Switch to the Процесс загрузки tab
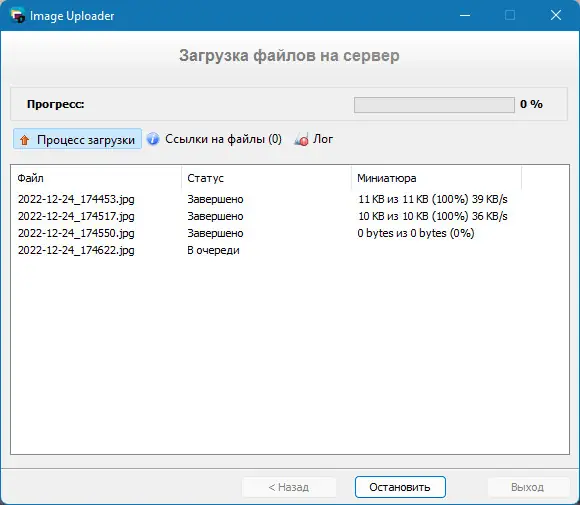 click(77, 139)
